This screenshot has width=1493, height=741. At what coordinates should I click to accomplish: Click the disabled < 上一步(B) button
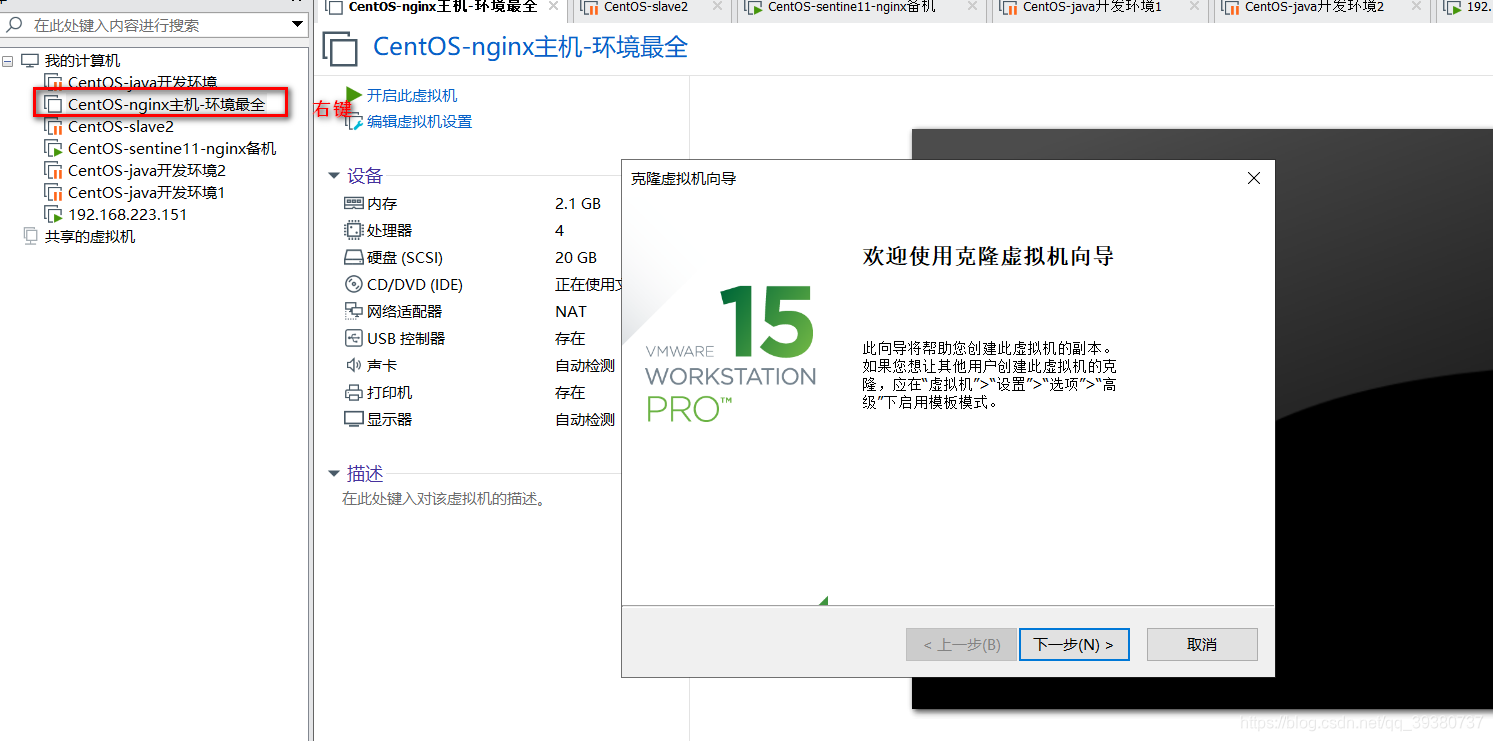[x=961, y=645]
